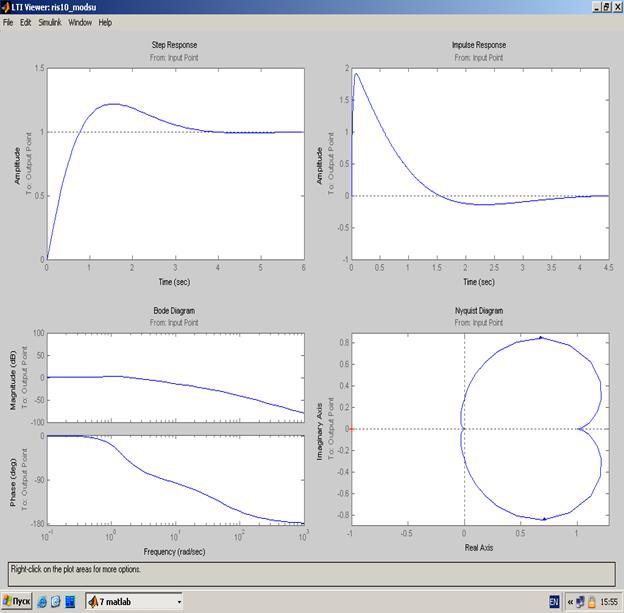
Task: Click the red critical point on Nyquist diagram
Action: coord(351,429)
